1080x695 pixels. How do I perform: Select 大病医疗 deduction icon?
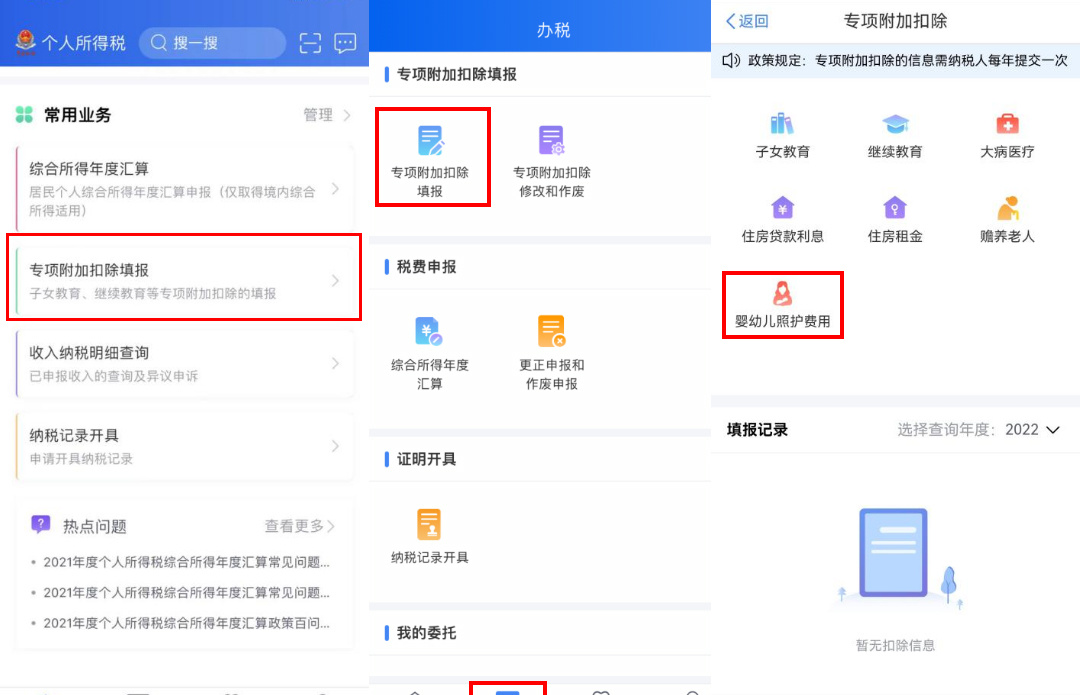1007,124
